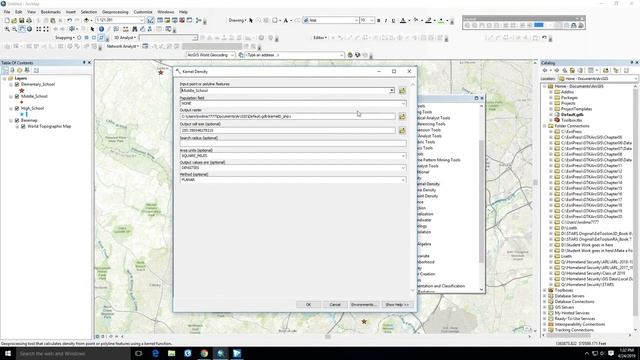Image resolution: width=640 pixels, height=360 pixels.
Task: Click the Search radius input field
Action: [293, 144]
